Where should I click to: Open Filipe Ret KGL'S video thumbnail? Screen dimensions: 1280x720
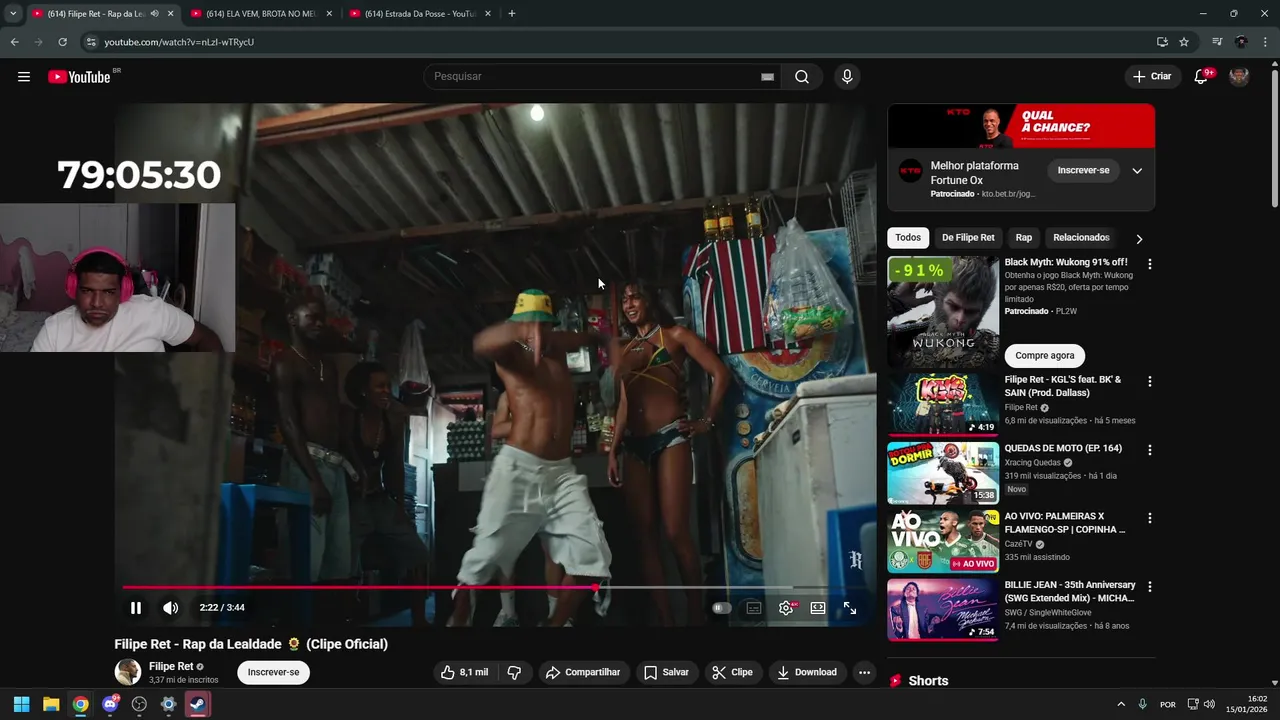click(943, 404)
